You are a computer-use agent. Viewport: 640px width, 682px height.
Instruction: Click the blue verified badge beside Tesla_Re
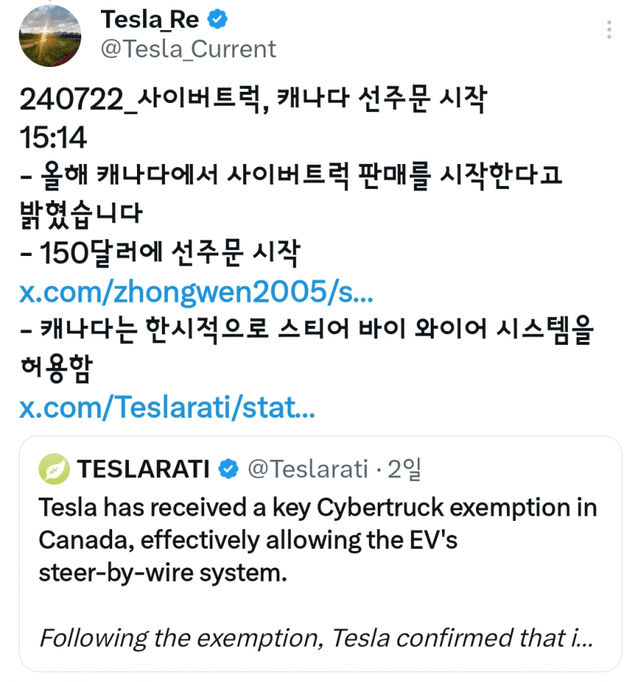coord(218,19)
